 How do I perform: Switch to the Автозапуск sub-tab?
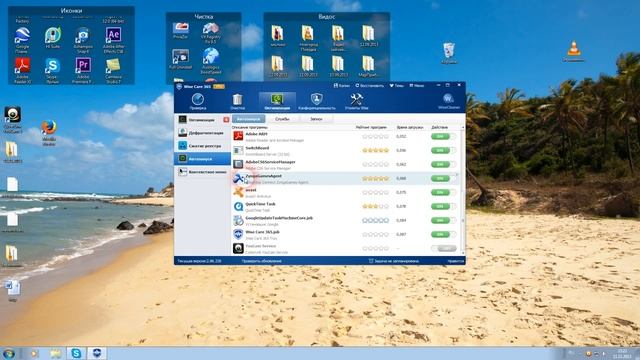click(x=249, y=119)
